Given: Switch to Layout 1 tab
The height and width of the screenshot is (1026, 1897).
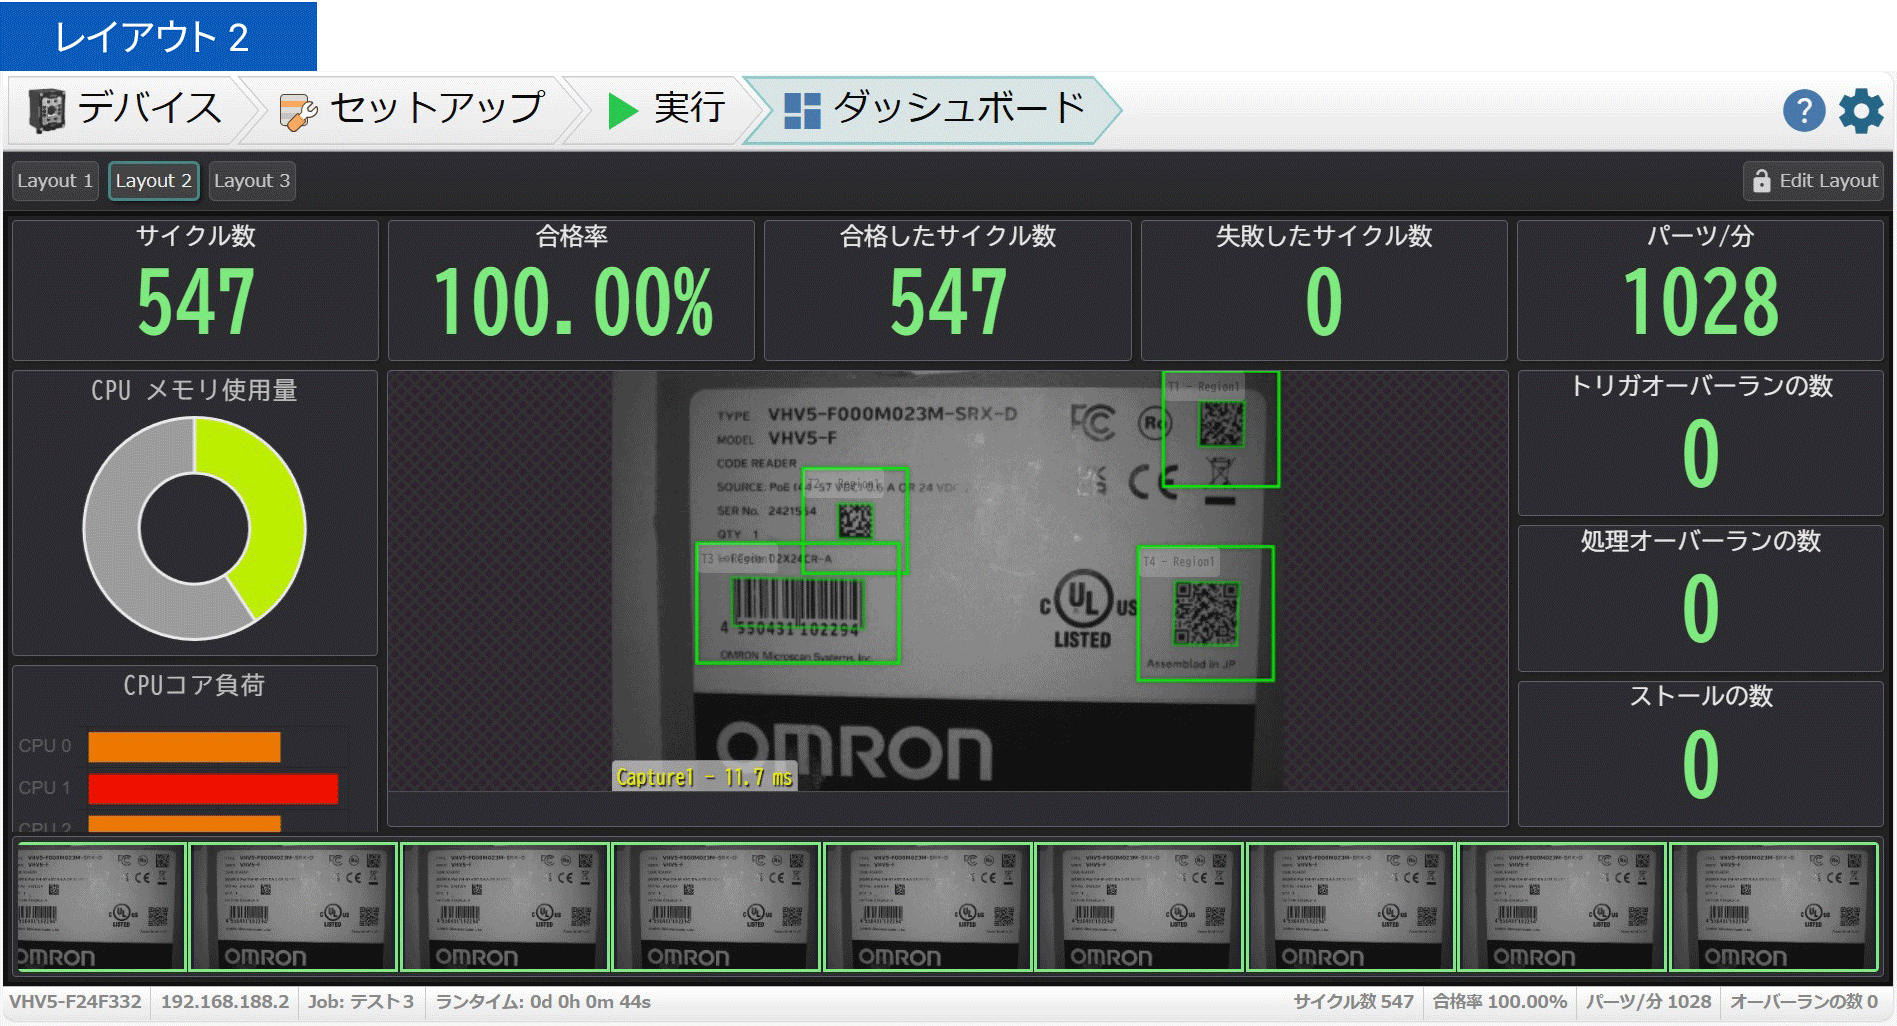Looking at the screenshot, I should tap(55, 181).
